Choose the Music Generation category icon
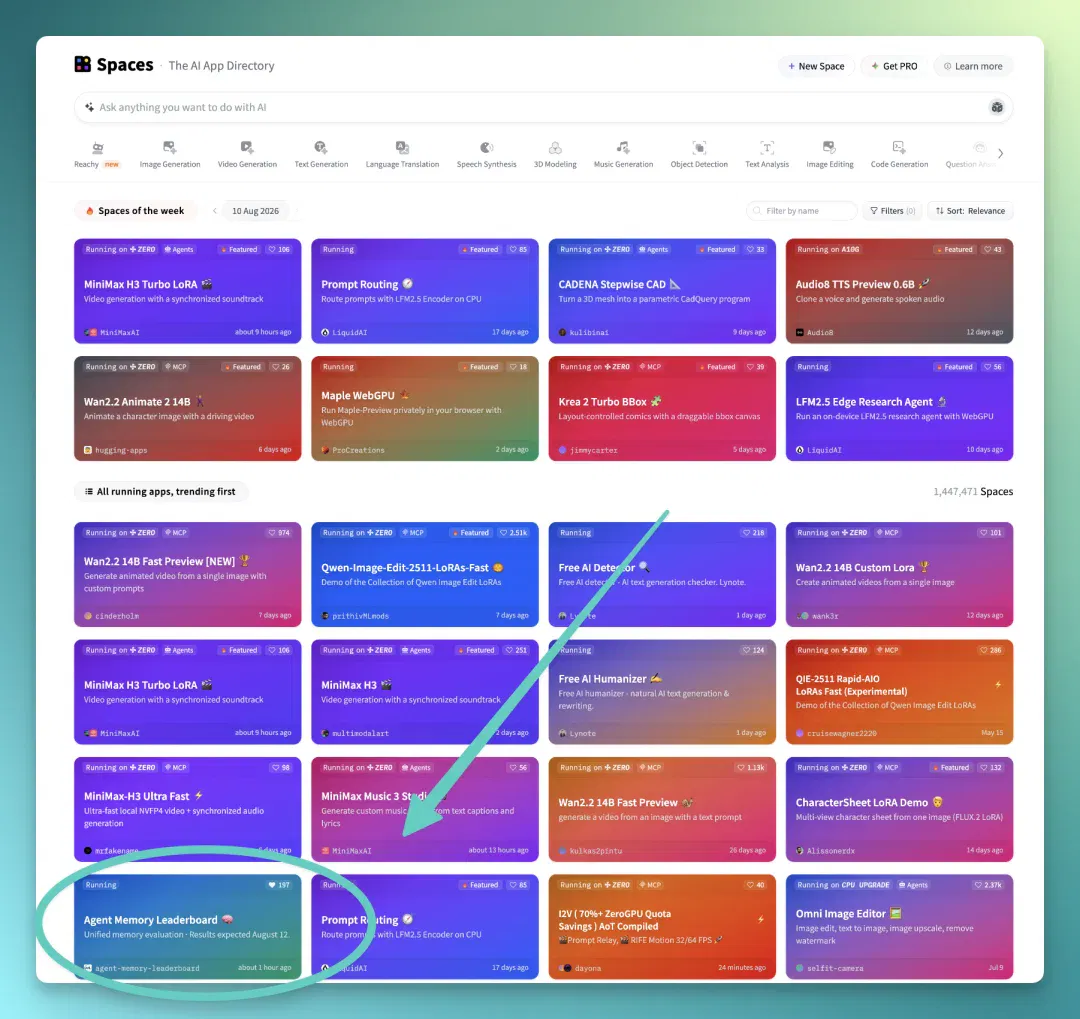1080x1019 pixels. click(623, 147)
